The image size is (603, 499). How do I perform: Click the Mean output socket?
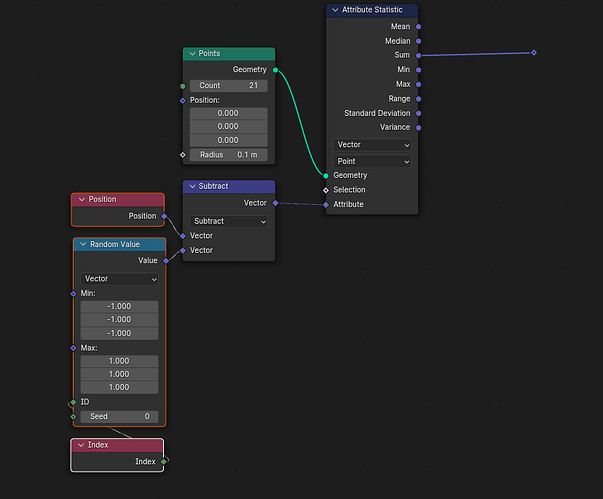coord(418,27)
